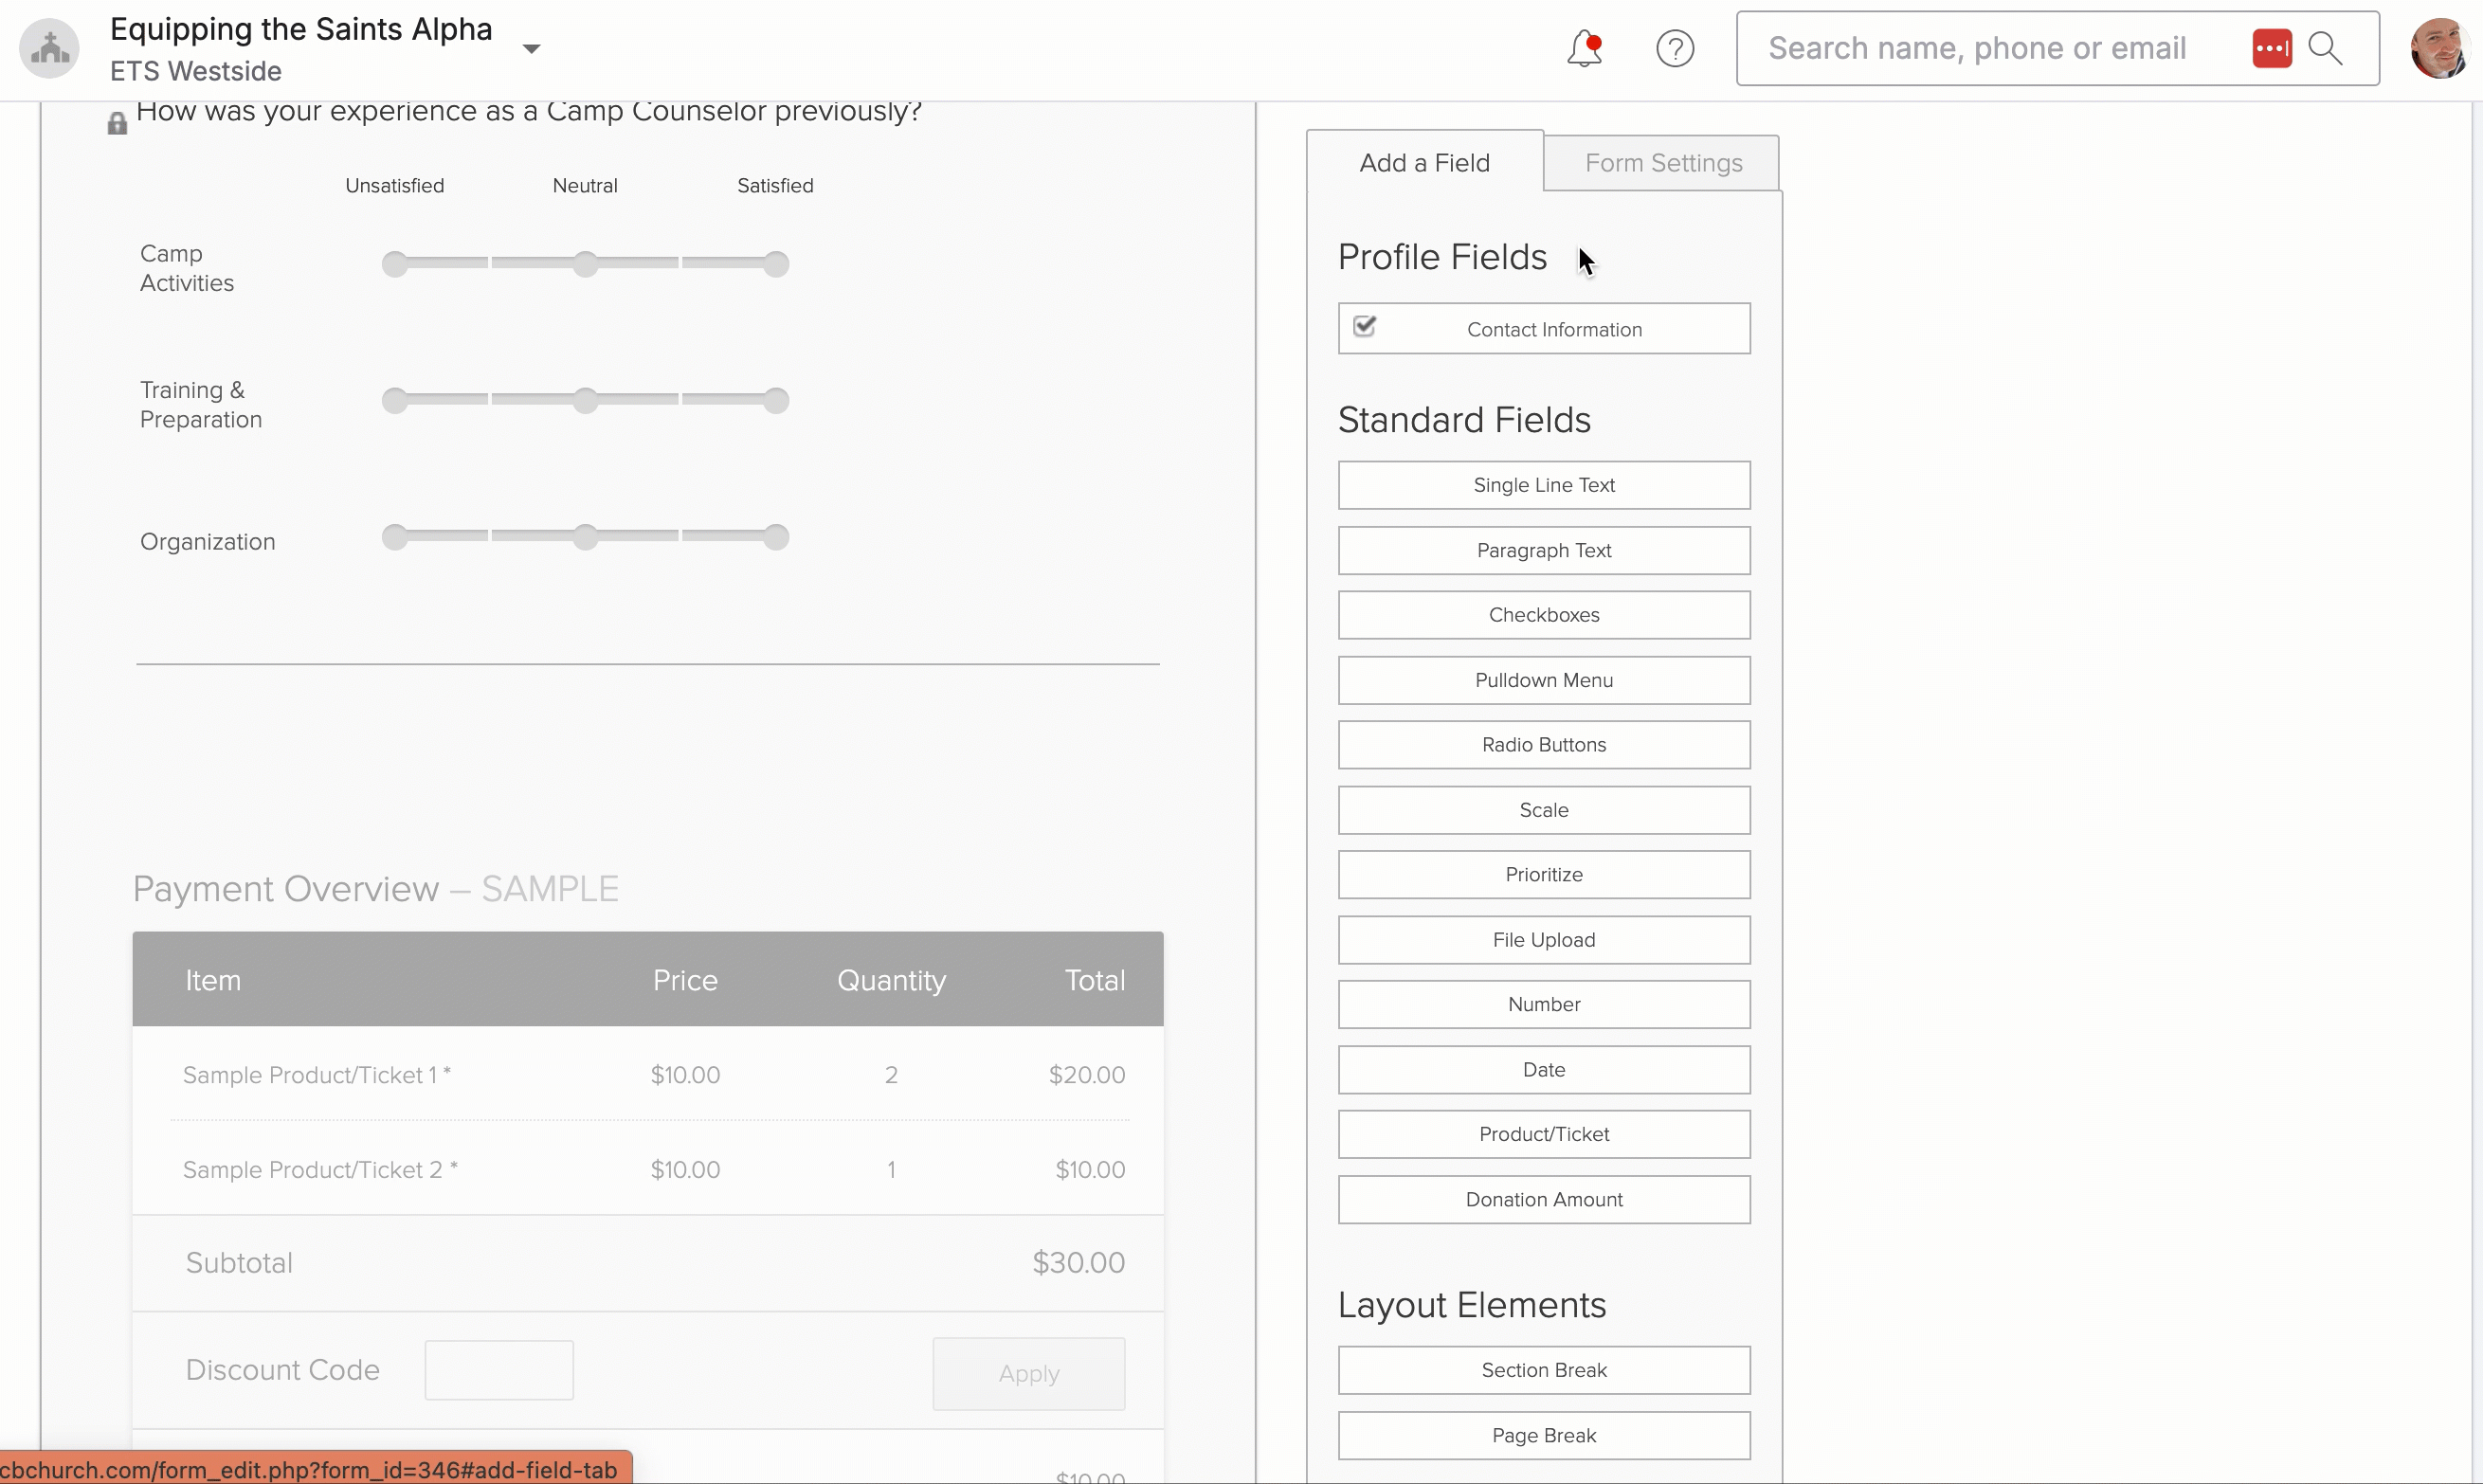Add a Donation Amount field
Viewport: 2483px width, 1484px height.
1543,1199
